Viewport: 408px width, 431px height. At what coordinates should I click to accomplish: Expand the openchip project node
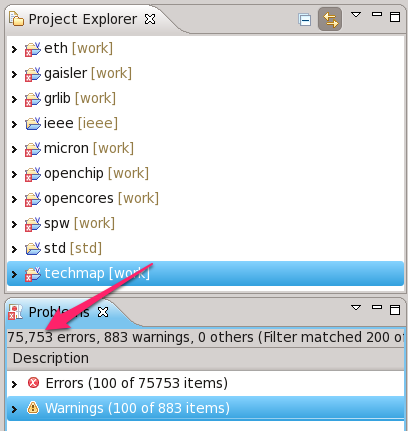pos(14,174)
